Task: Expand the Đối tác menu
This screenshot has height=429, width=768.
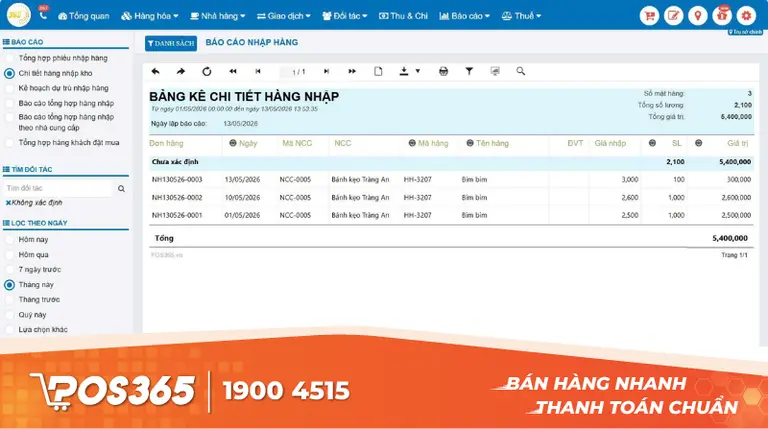Action: click(x=345, y=16)
